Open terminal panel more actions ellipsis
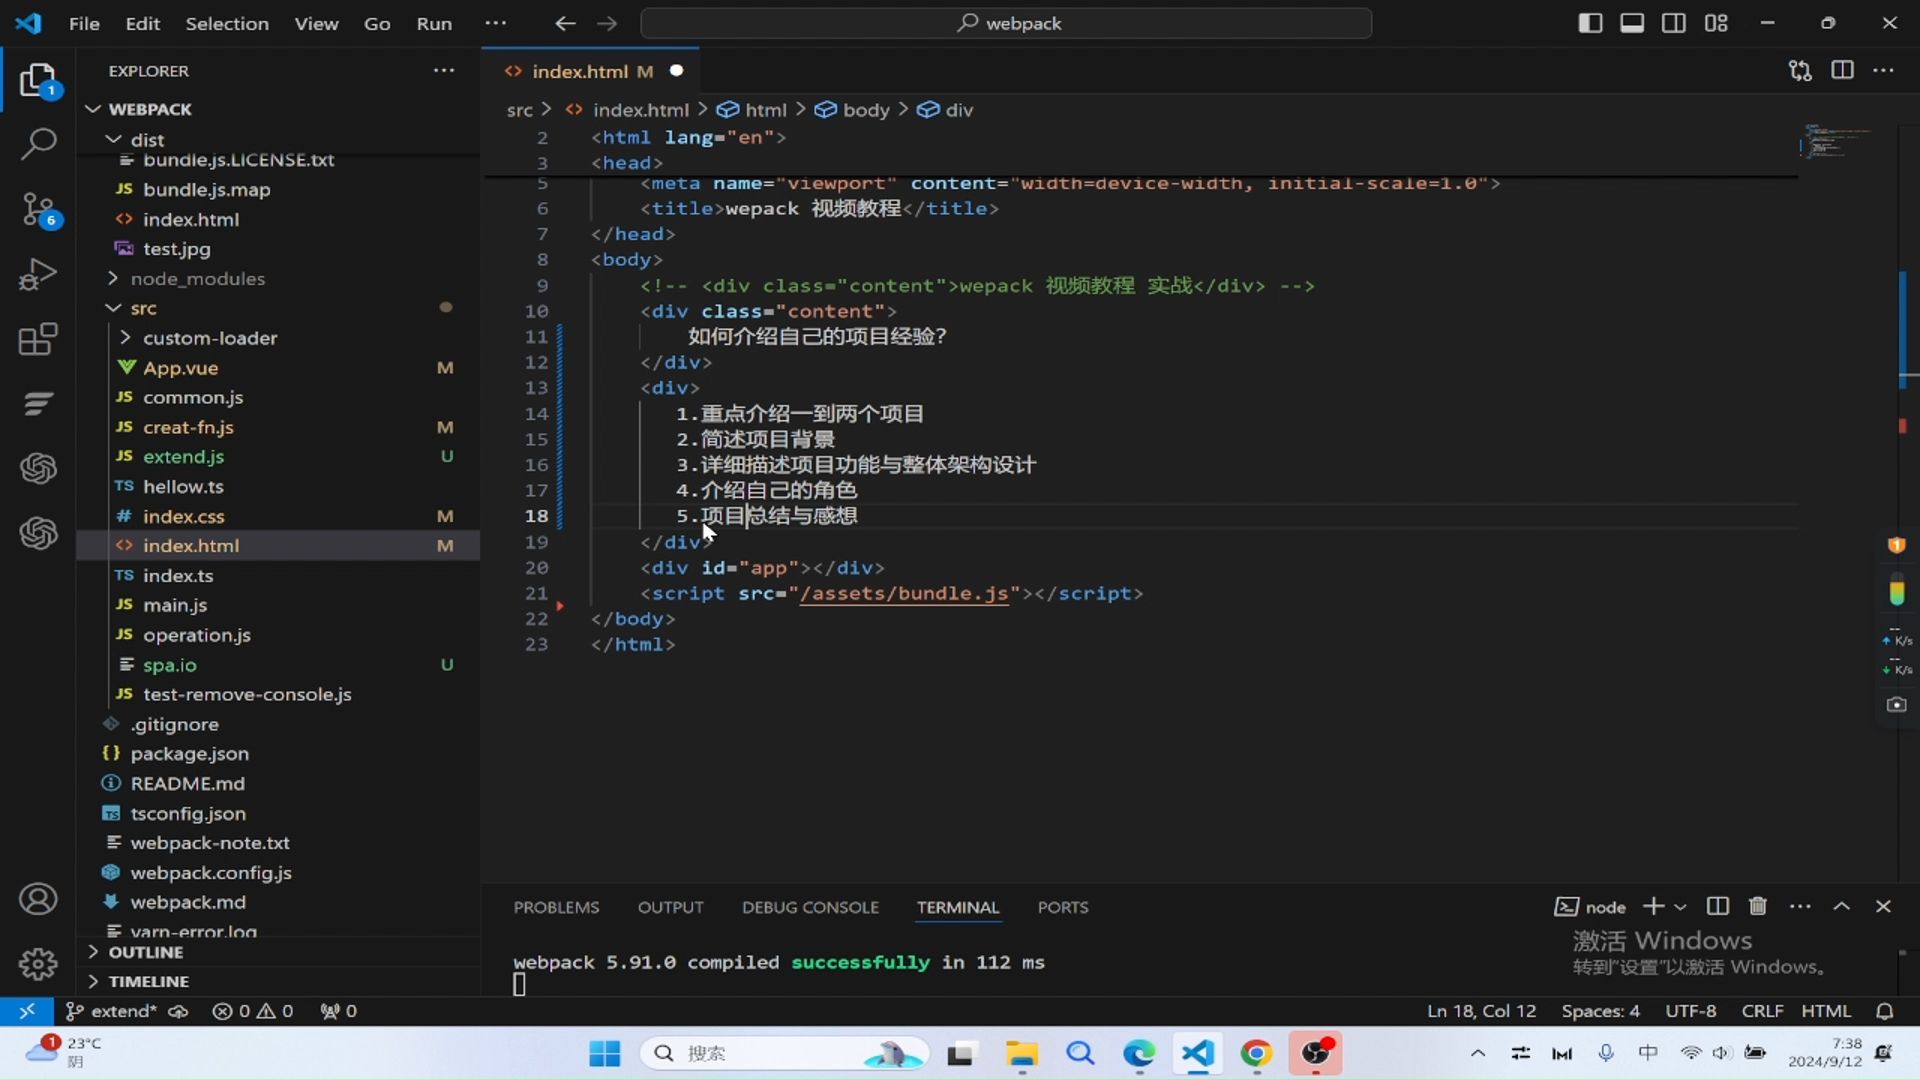The width and height of the screenshot is (1920, 1080). pyautogui.click(x=1800, y=906)
